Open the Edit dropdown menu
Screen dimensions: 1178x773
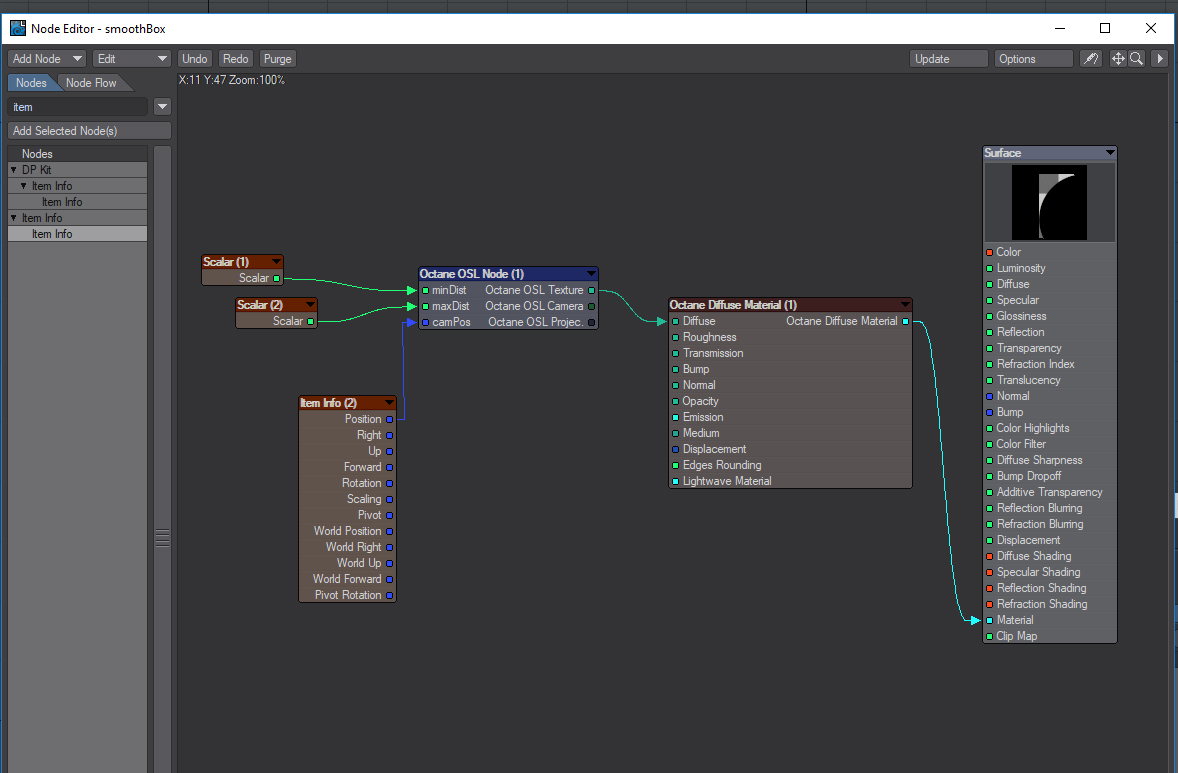(131, 59)
